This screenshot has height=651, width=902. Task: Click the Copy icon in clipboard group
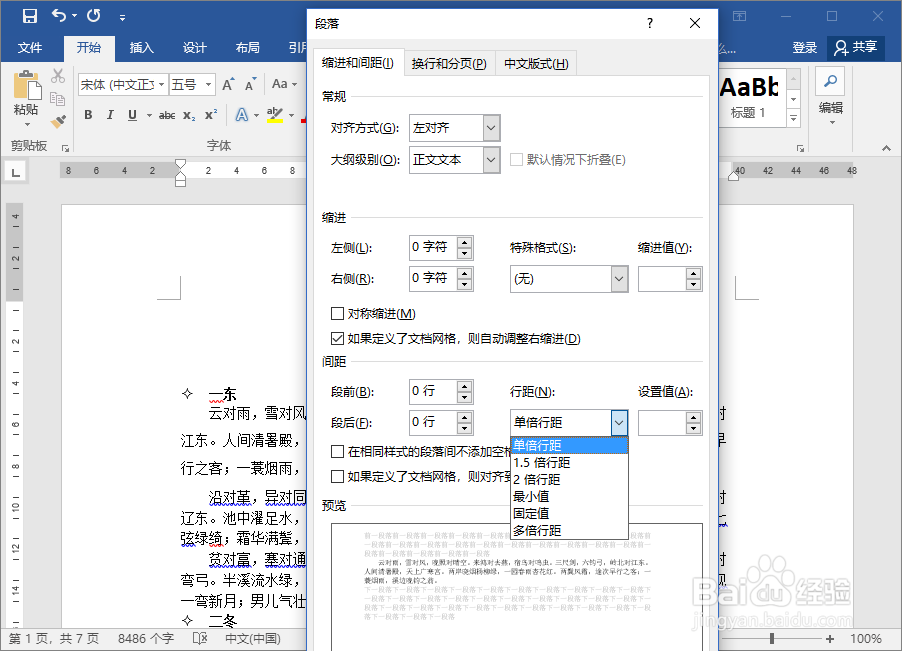click(x=58, y=99)
